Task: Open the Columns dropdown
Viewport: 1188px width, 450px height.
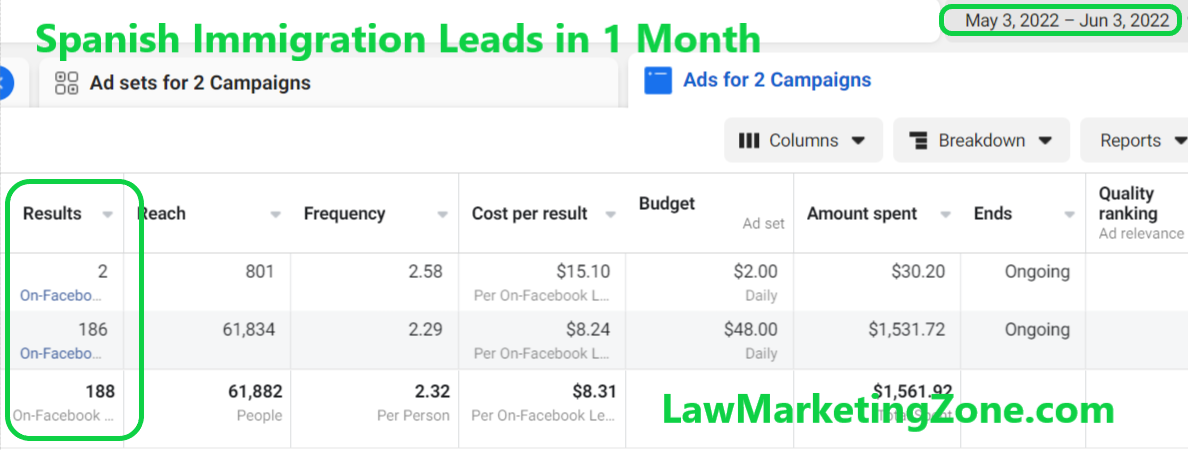Action: click(x=803, y=140)
